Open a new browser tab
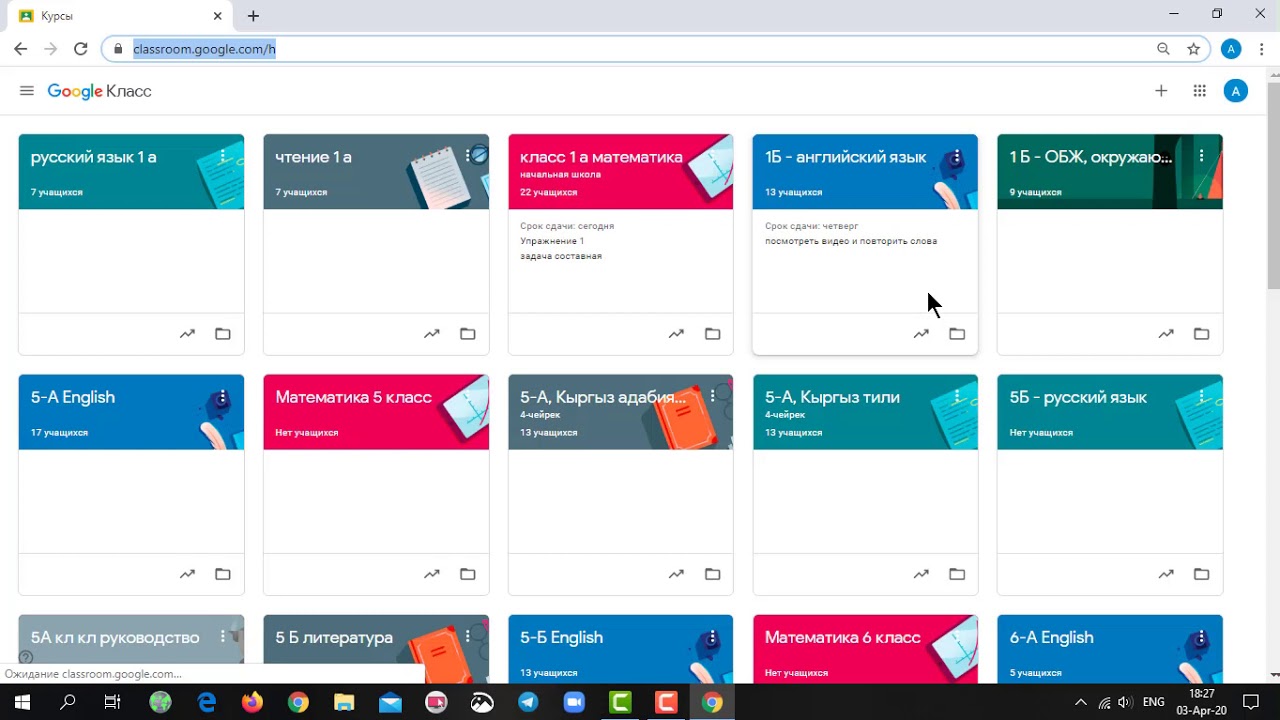 253,16
